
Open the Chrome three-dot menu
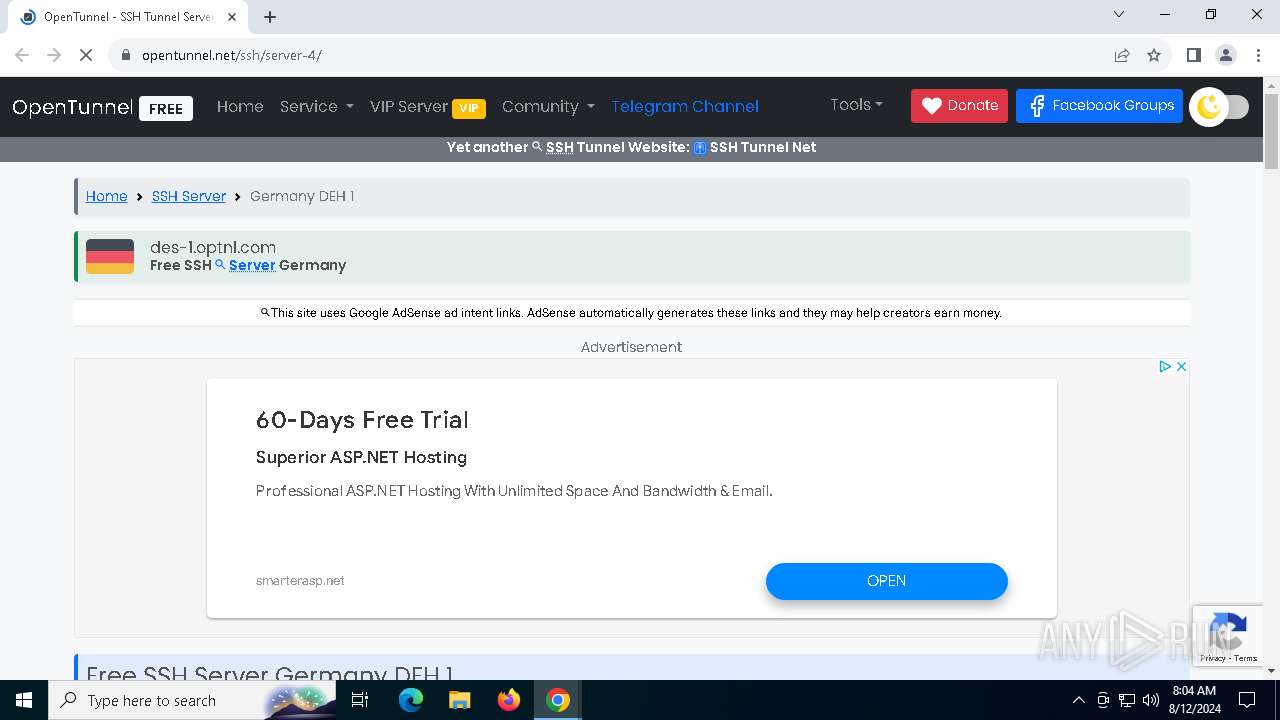tap(1257, 55)
